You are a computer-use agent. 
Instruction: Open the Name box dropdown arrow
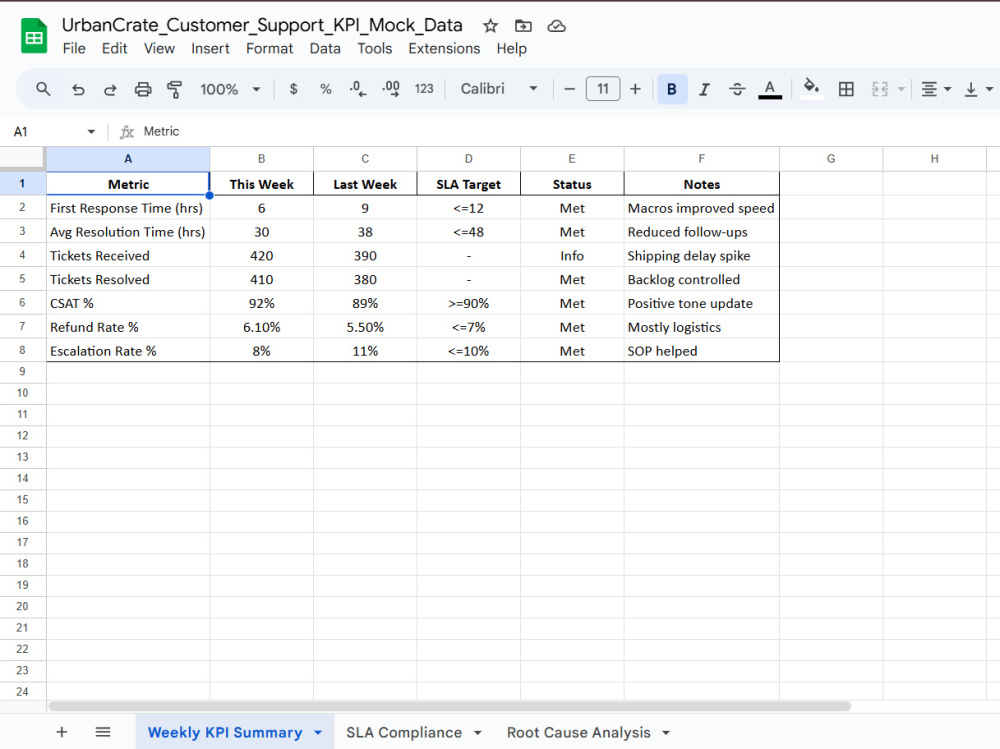[91, 131]
